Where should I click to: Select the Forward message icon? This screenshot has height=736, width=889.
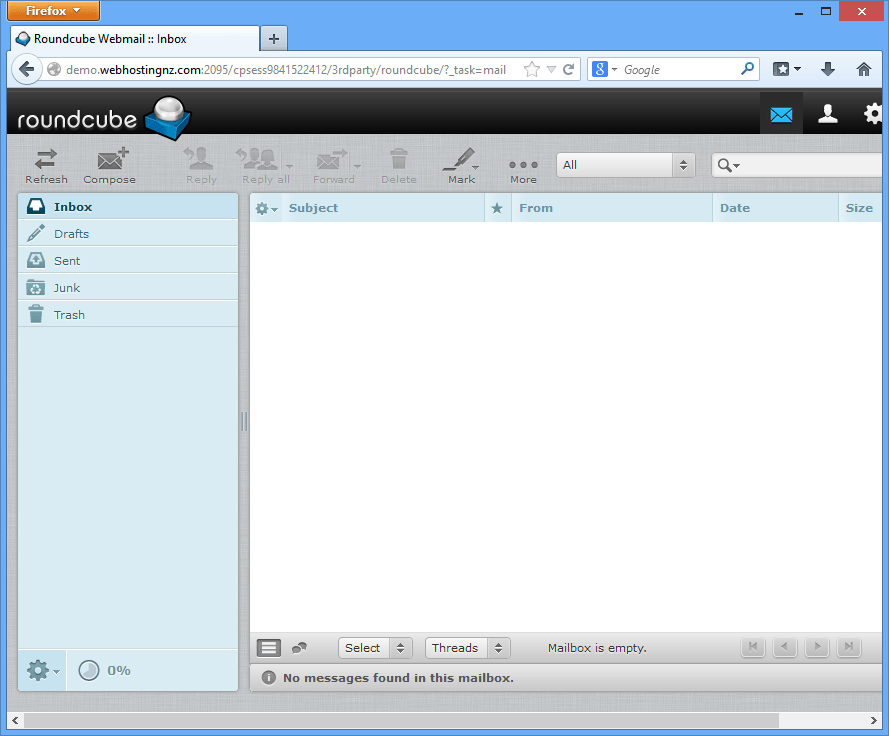(329, 165)
